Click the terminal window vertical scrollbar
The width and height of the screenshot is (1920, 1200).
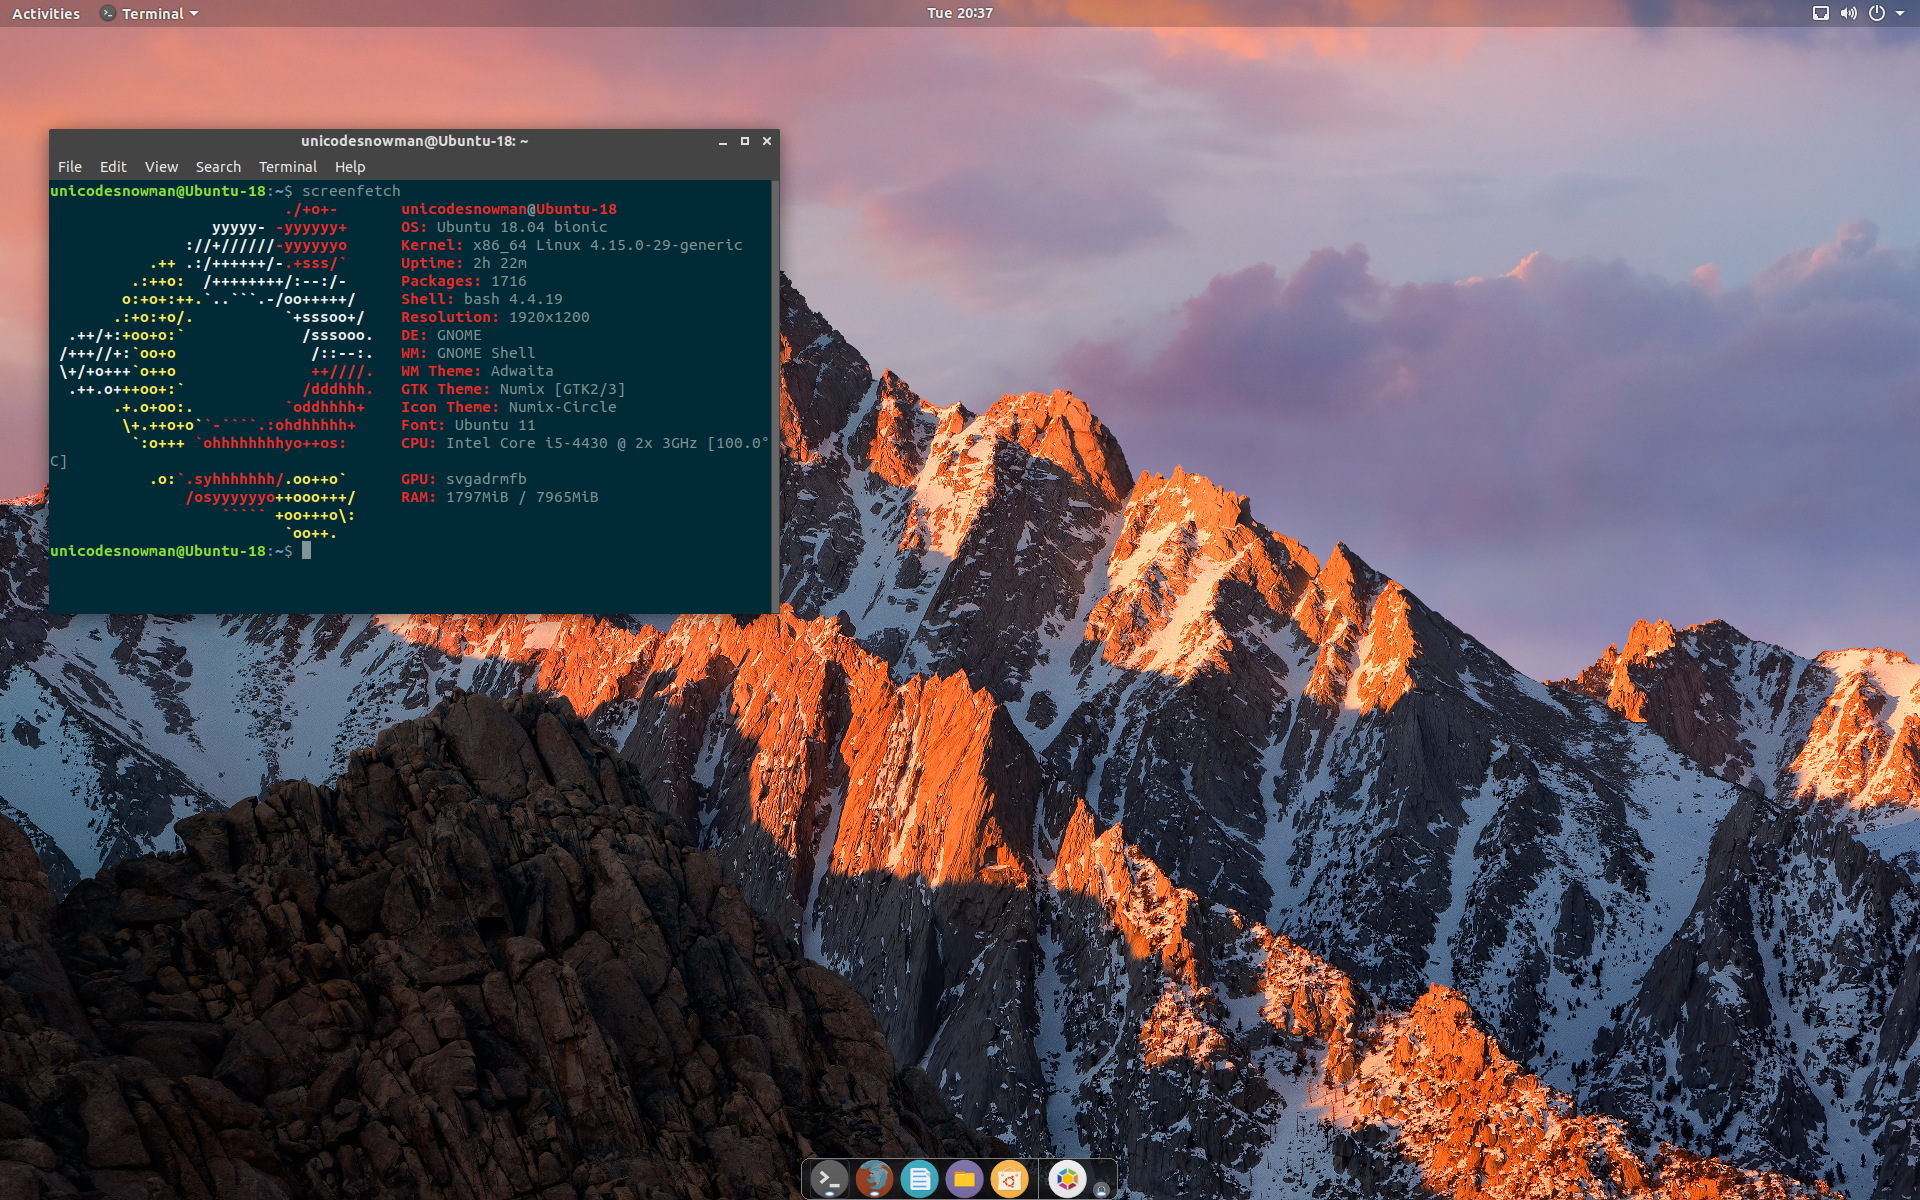(775, 397)
